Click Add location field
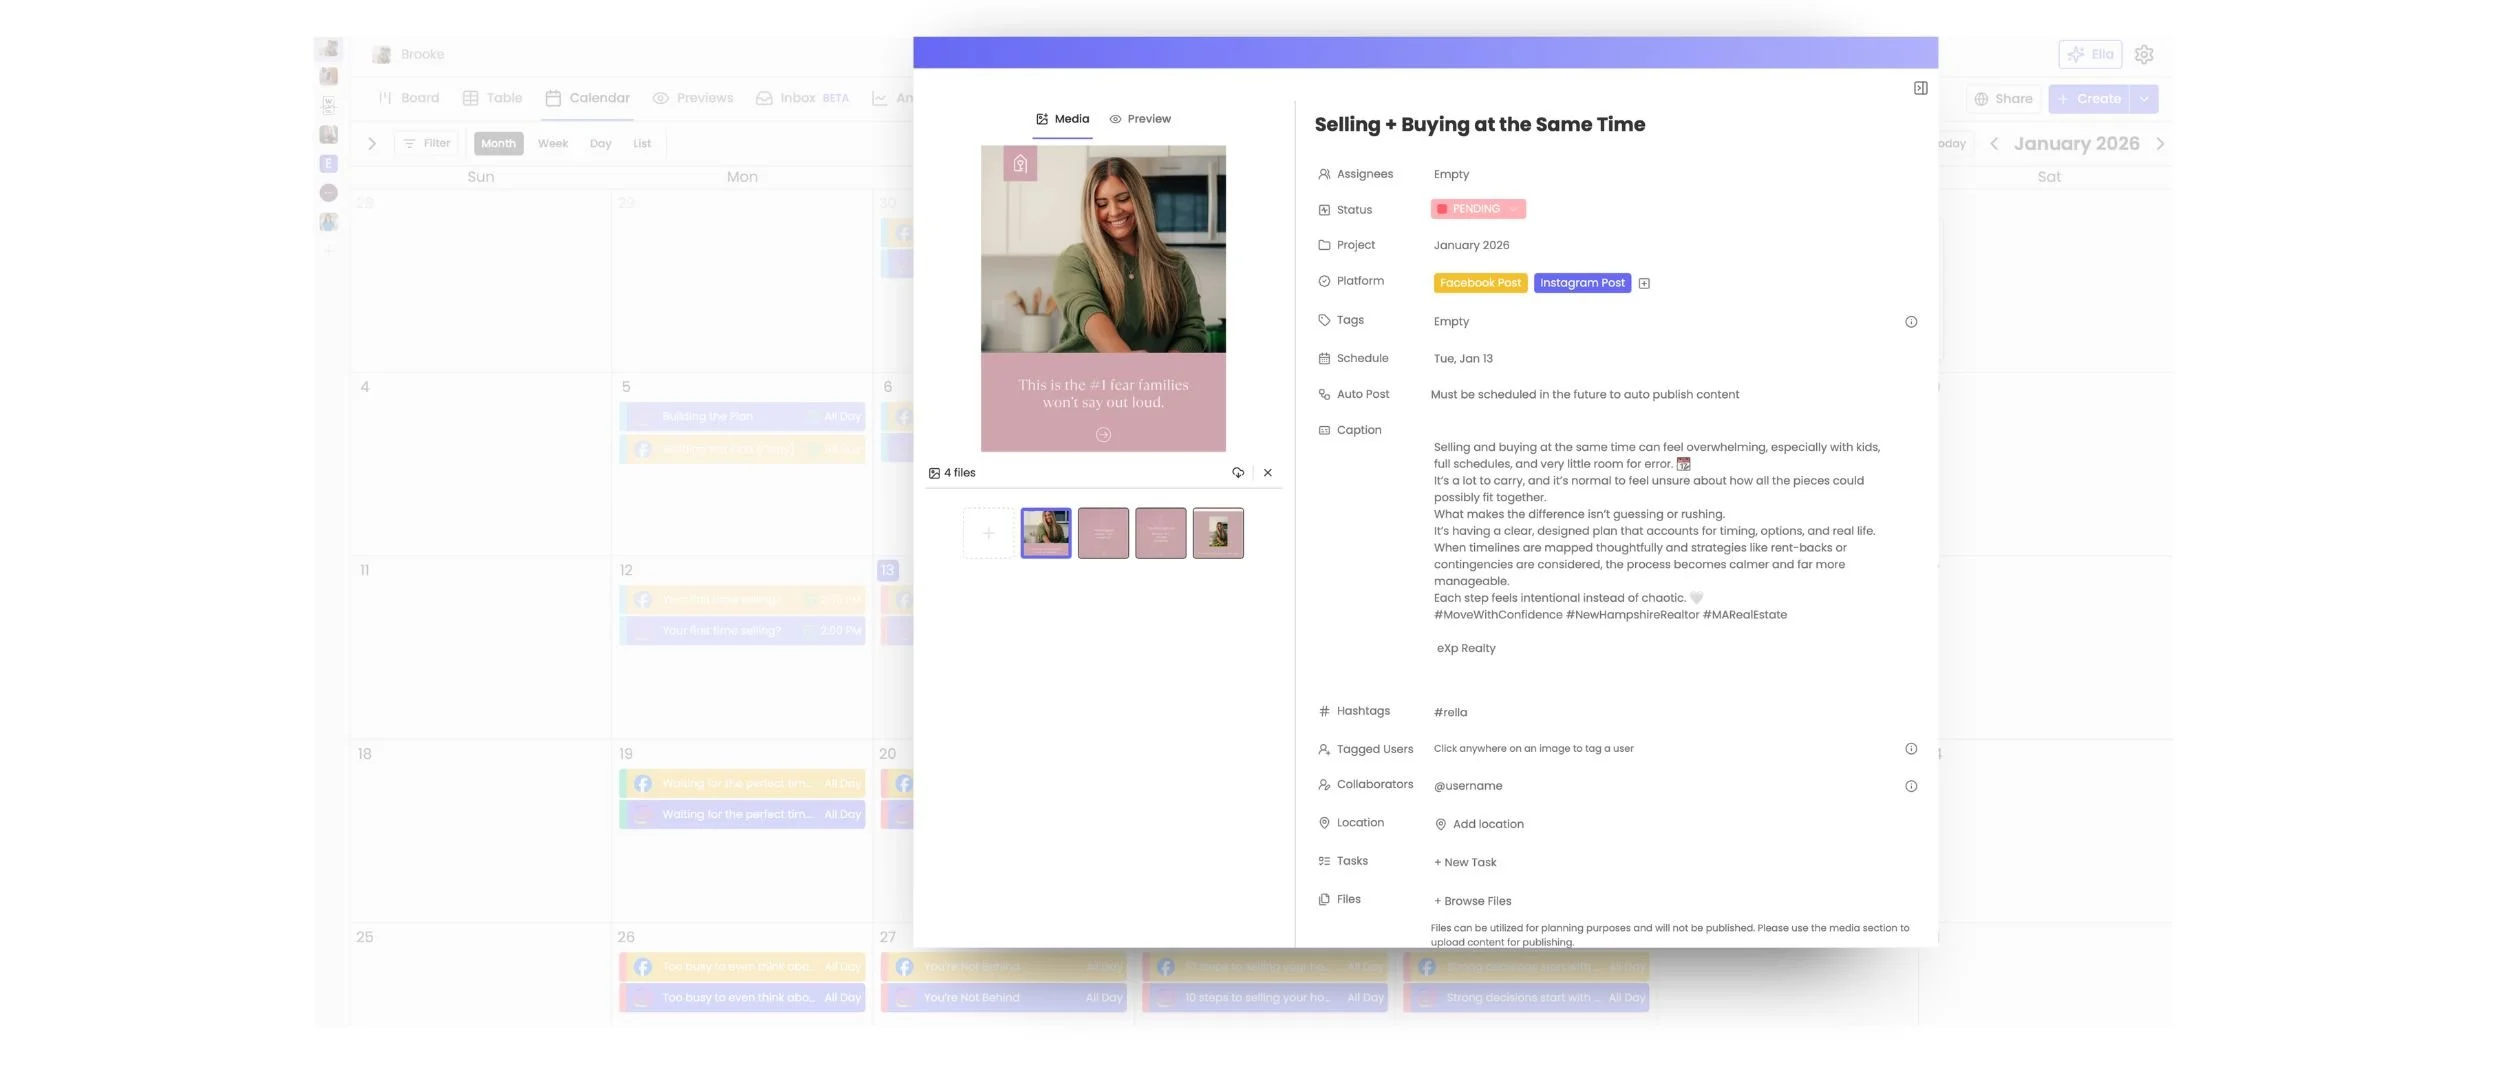Viewport: 2500px width, 1080px height. 1487,824
